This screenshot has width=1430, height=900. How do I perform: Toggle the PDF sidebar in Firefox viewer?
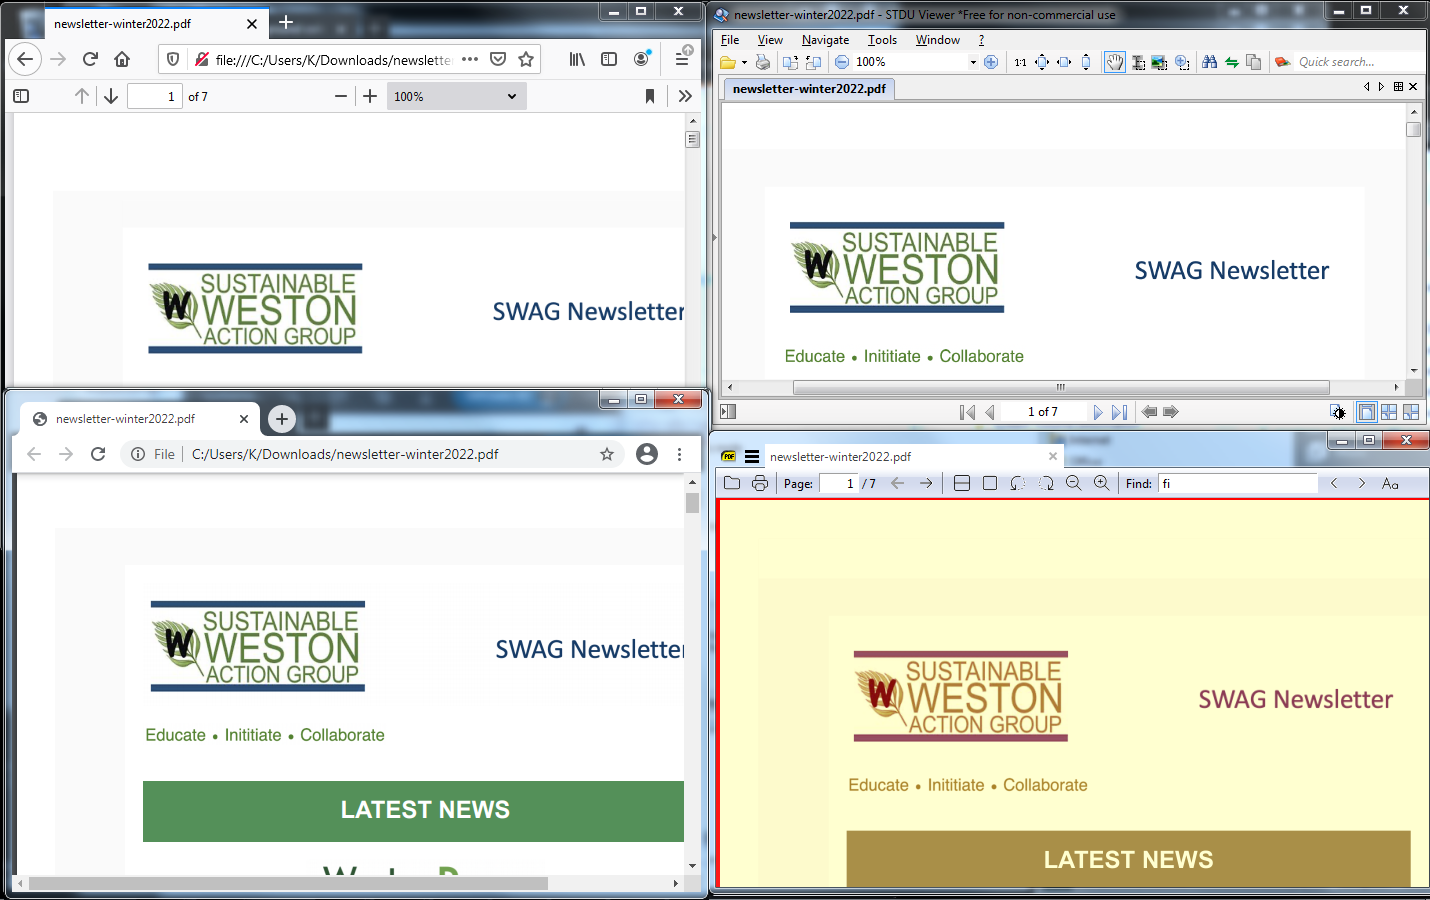(21, 96)
